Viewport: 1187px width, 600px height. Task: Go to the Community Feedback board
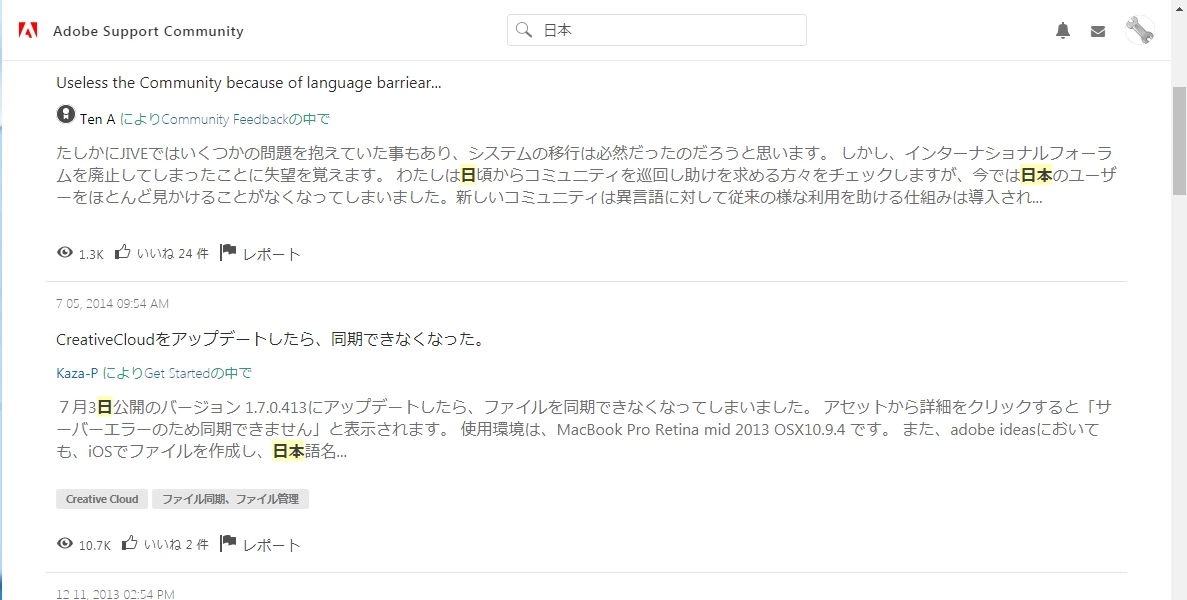tap(225, 119)
